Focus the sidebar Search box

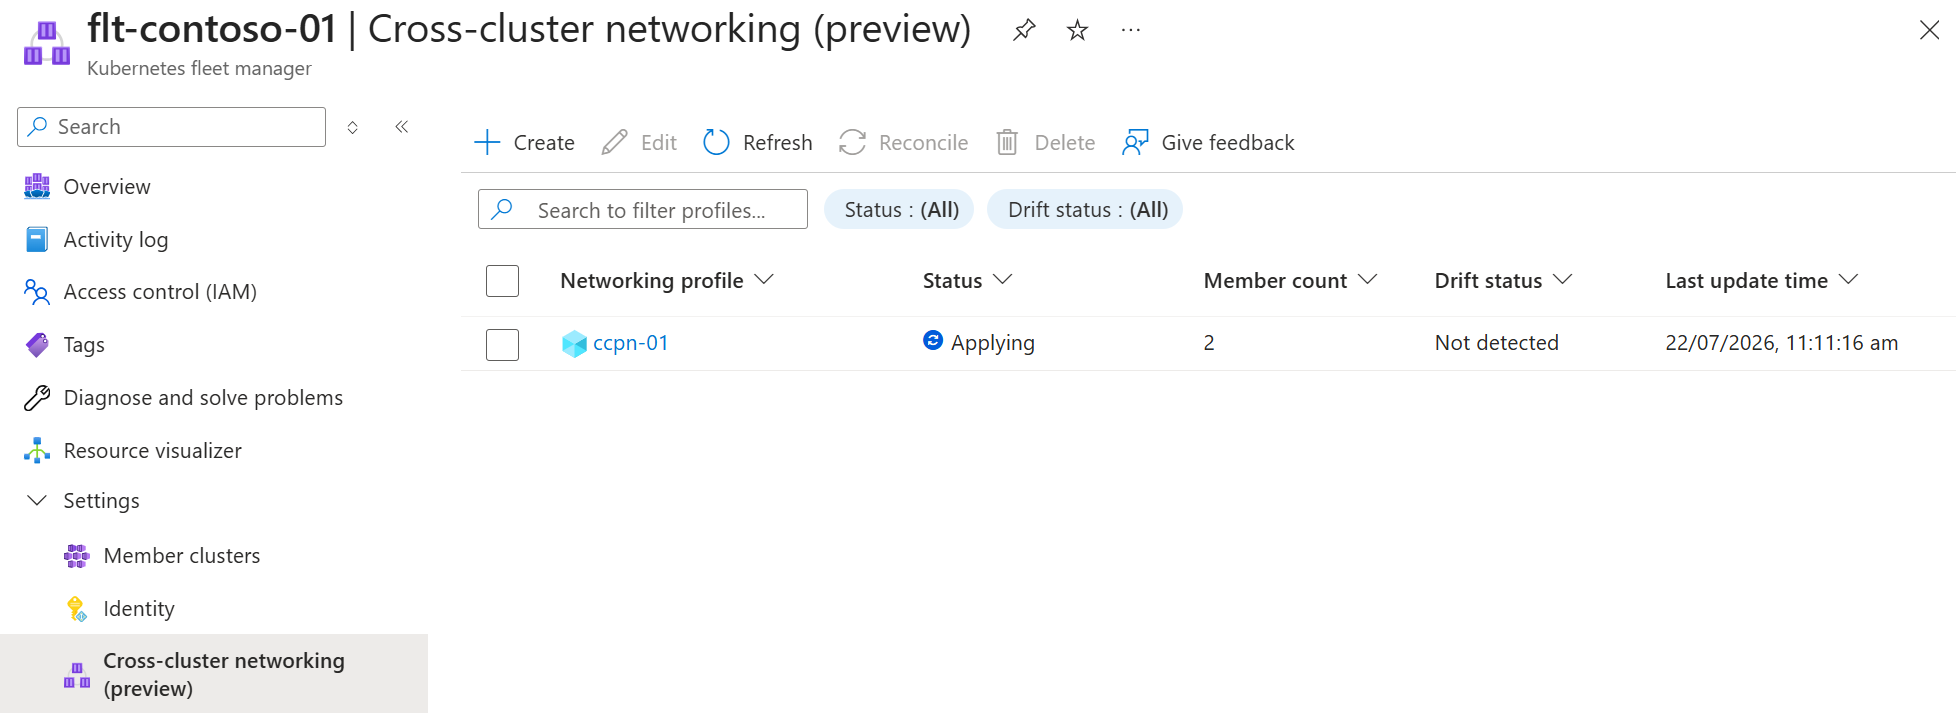(171, 127)
